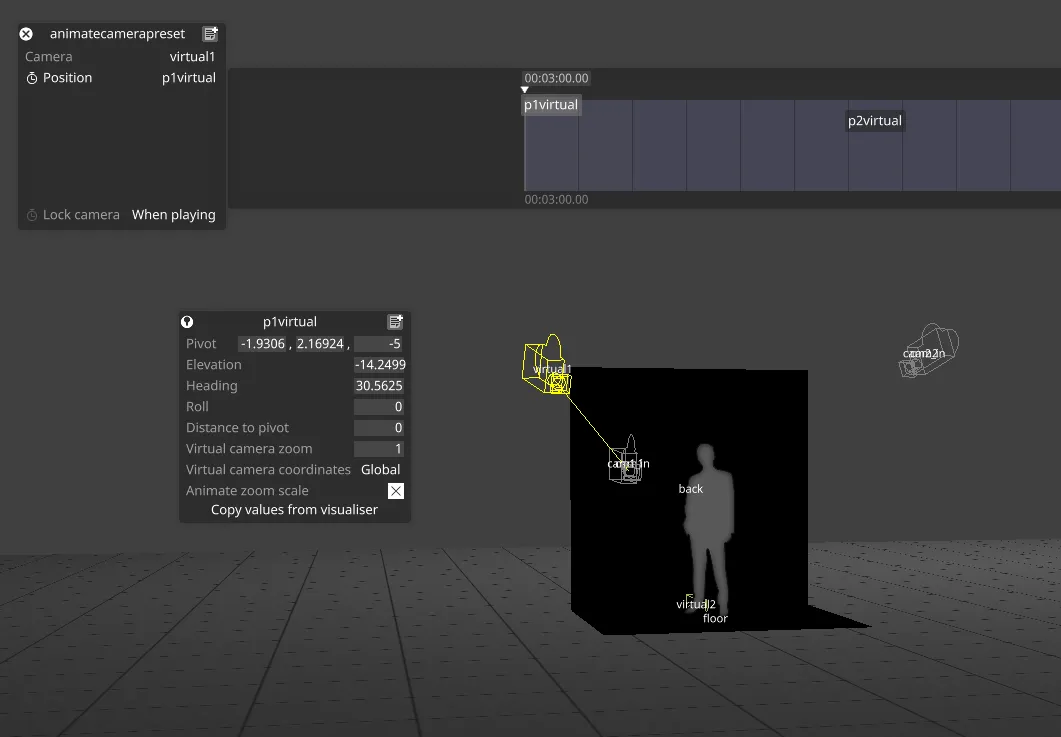Click the playhead marker at 00:03:00:00
The width and height of the screenshot is (1061, 737).
[524, 89]
